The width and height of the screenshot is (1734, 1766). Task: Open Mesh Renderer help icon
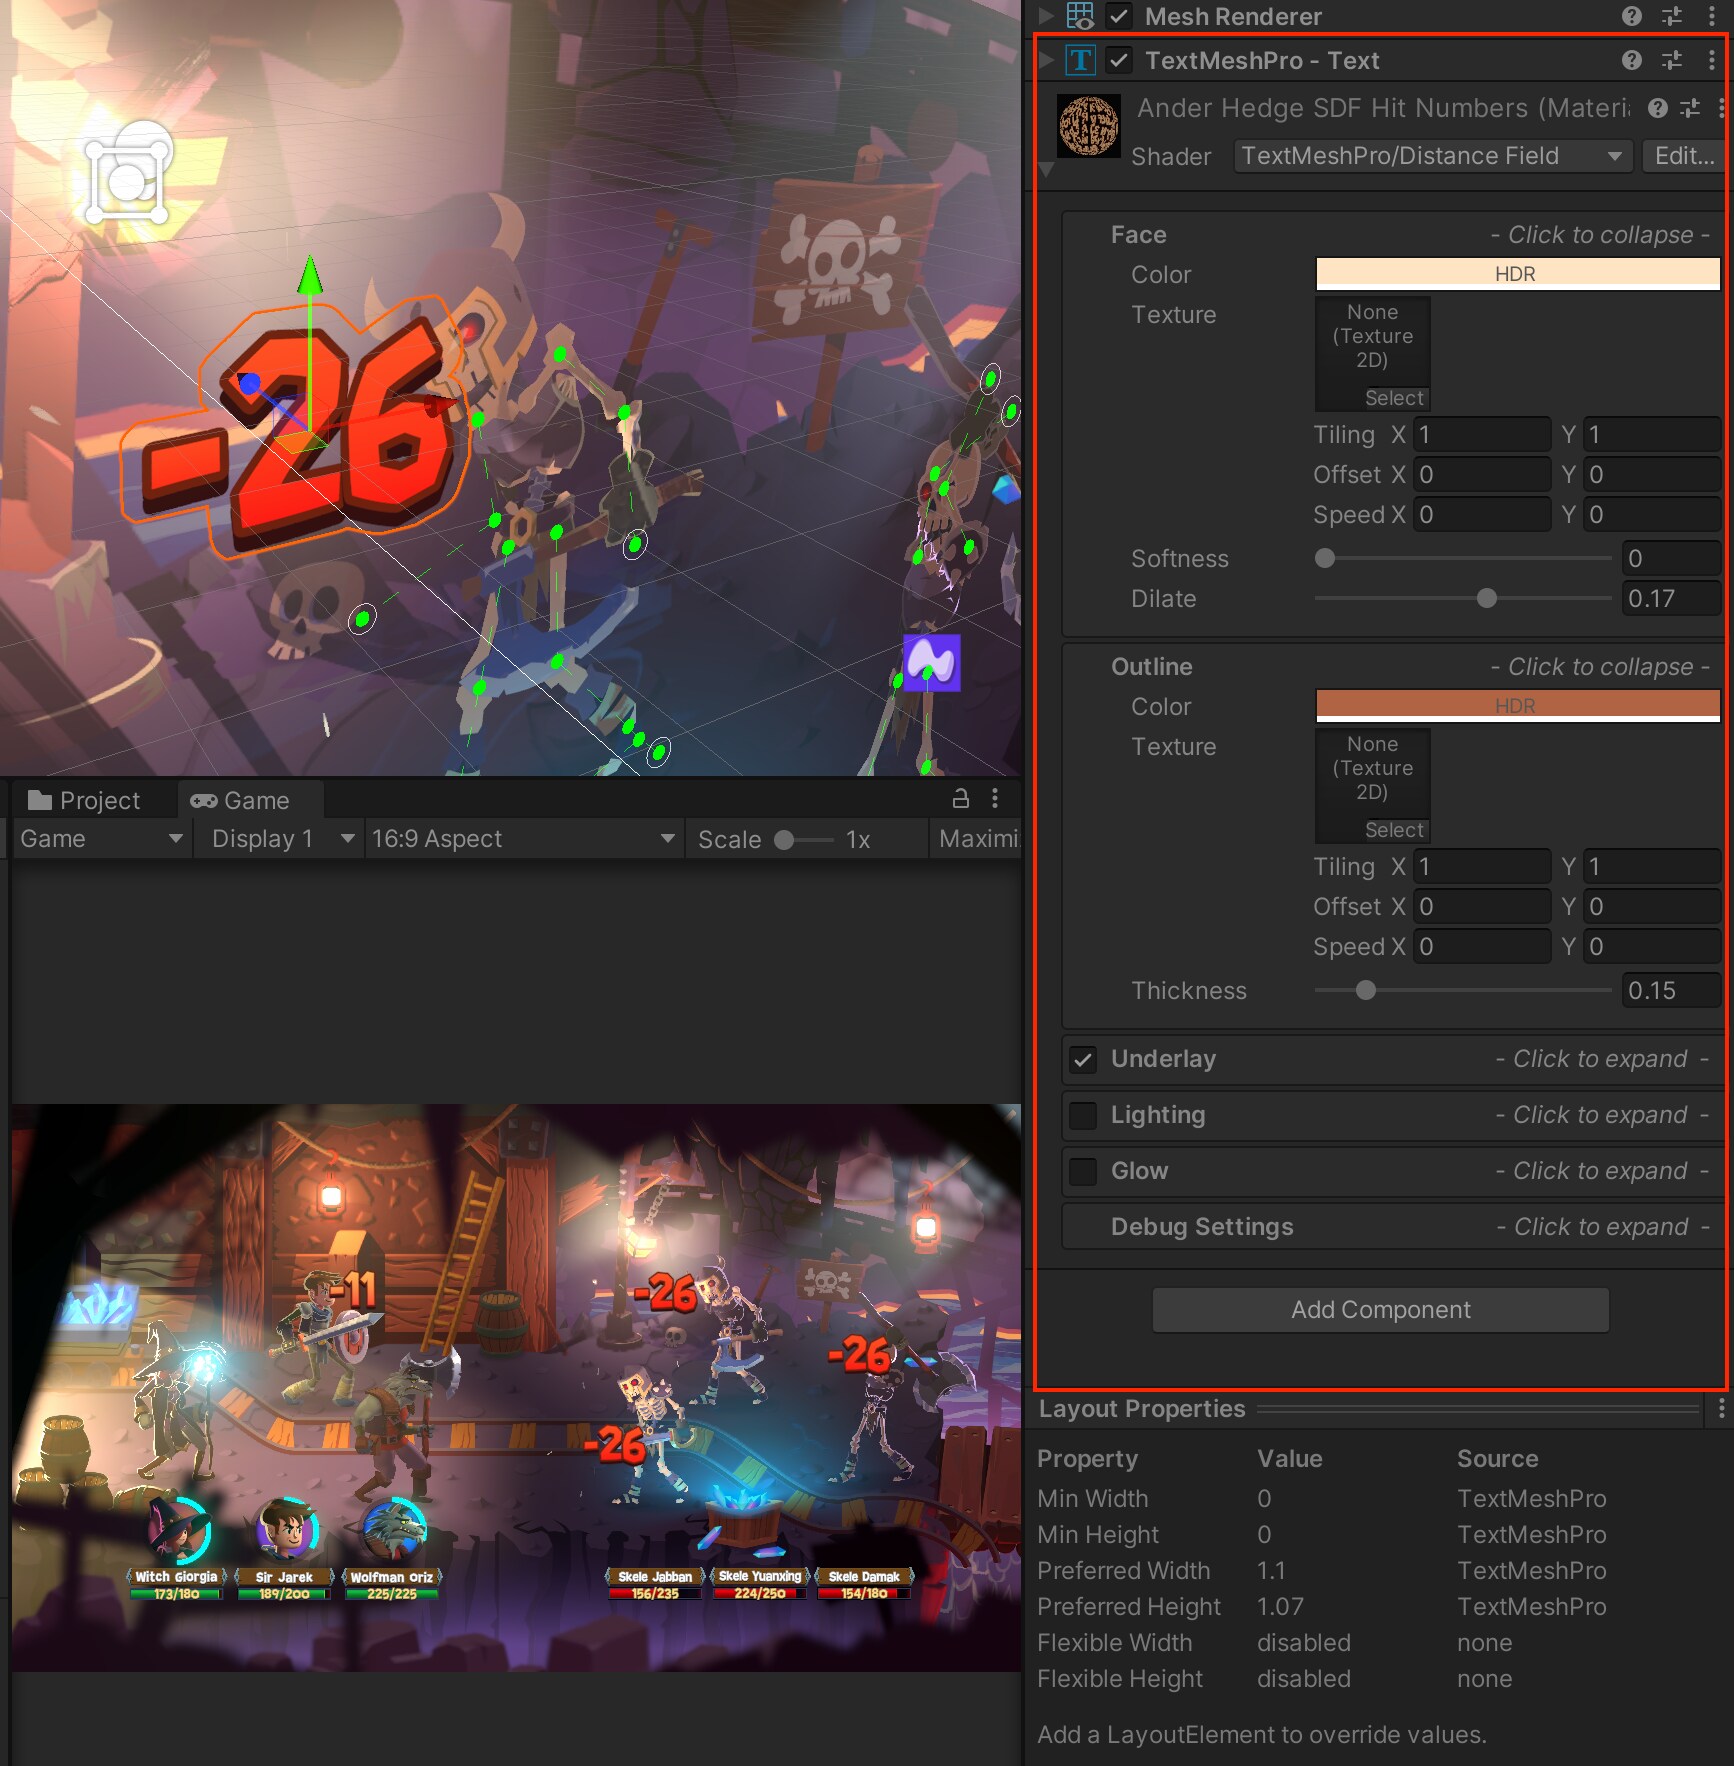(x=1631, y=16)
